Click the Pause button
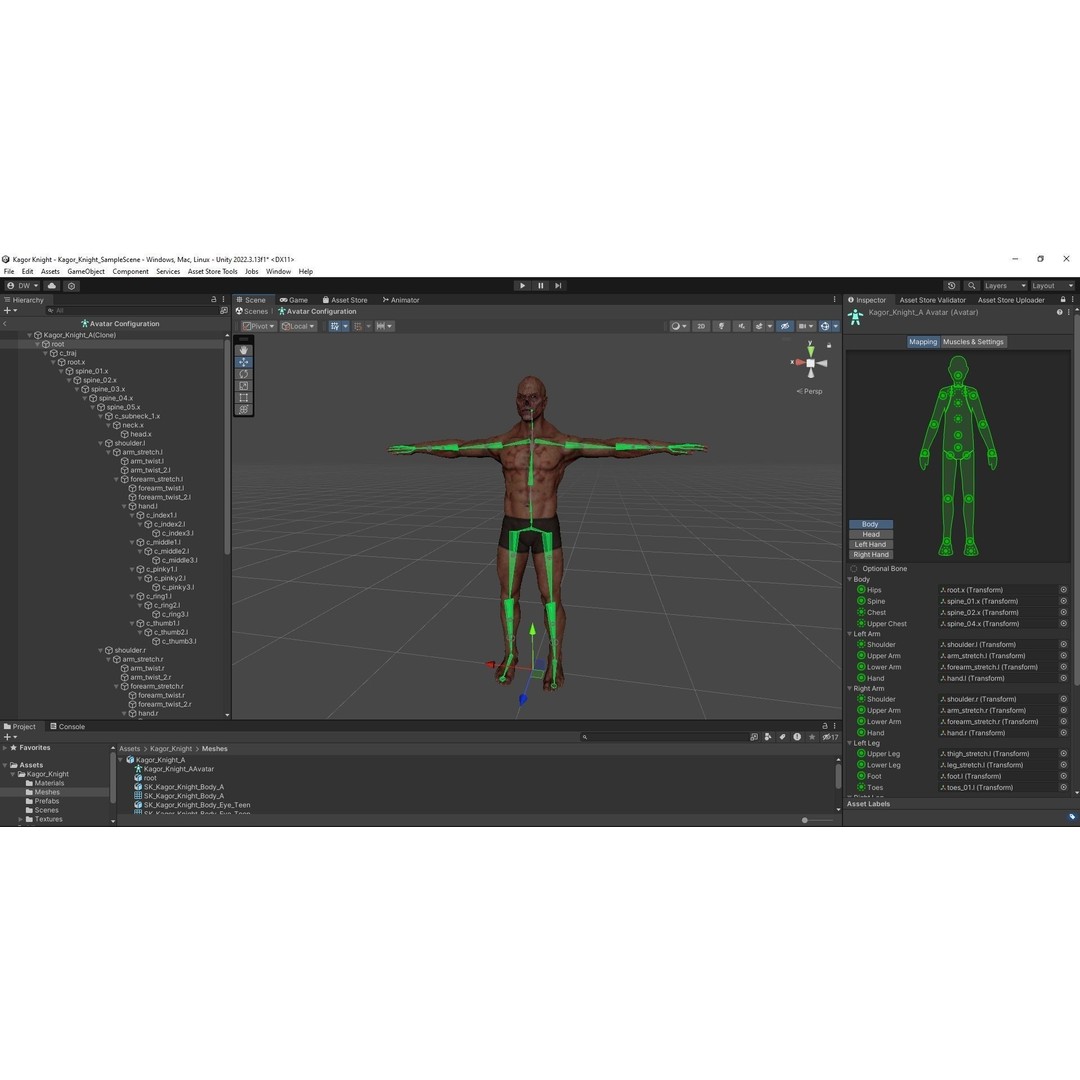Viewport: 1080px width, 1080px height. (541, 286)
